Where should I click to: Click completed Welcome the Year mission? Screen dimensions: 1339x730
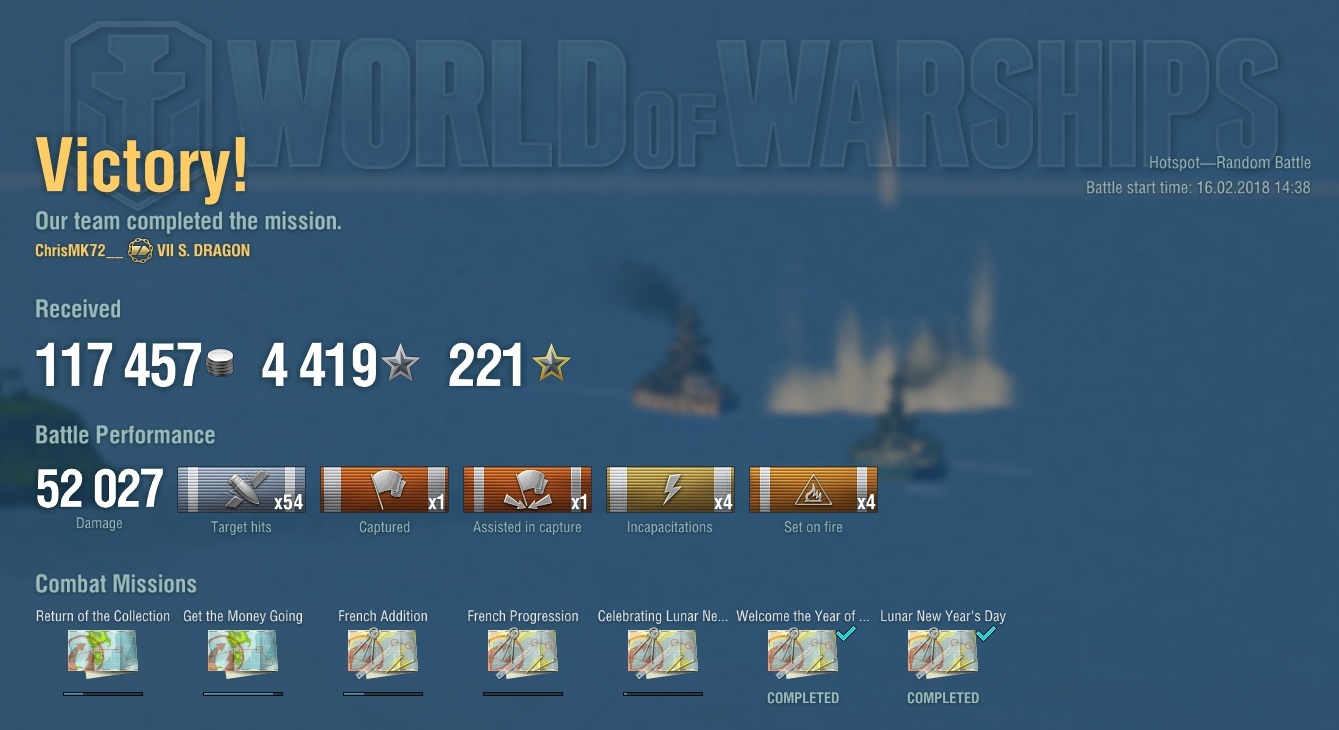(803, 653)
